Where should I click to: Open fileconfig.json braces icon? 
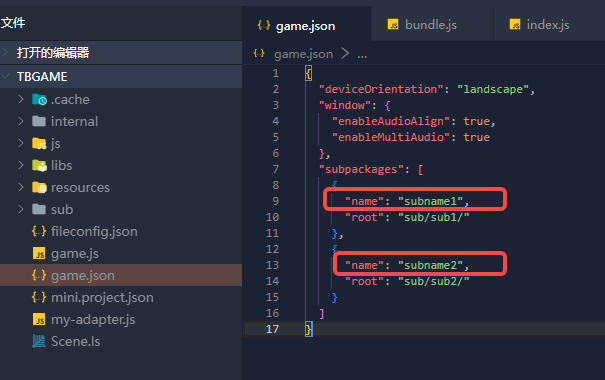click(39, 231)
